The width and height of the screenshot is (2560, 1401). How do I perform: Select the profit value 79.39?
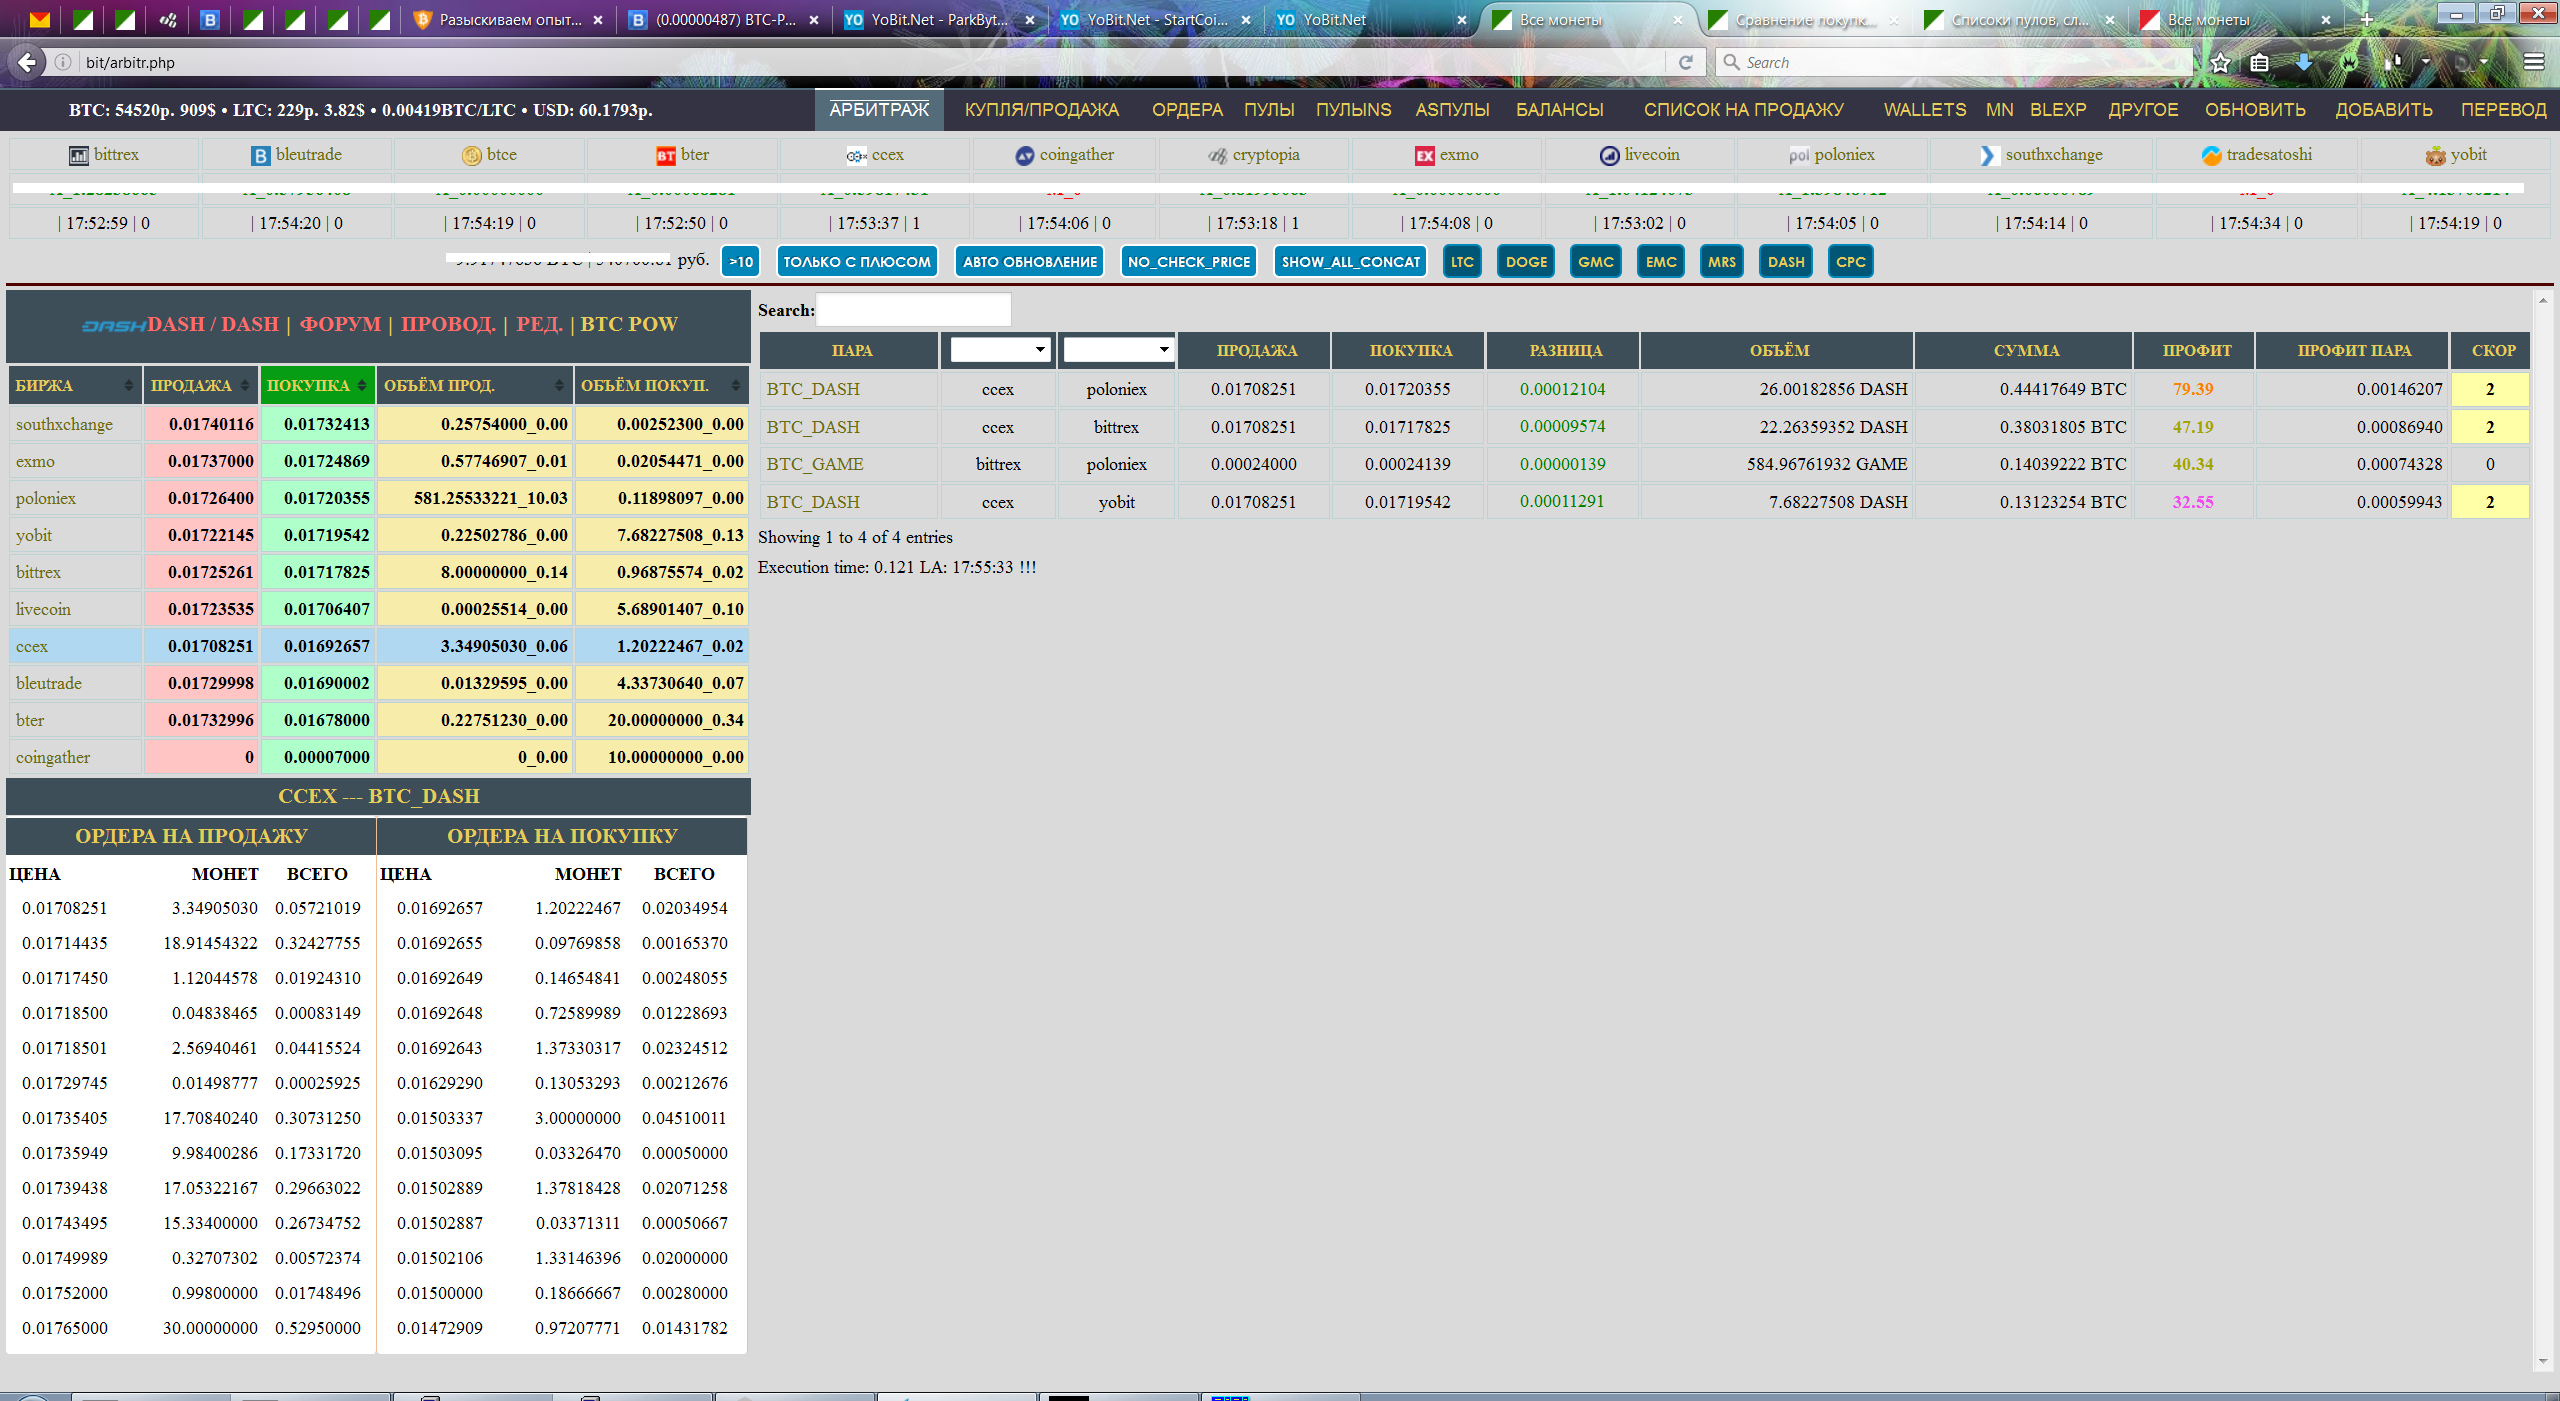click(x=2192, y=389)
